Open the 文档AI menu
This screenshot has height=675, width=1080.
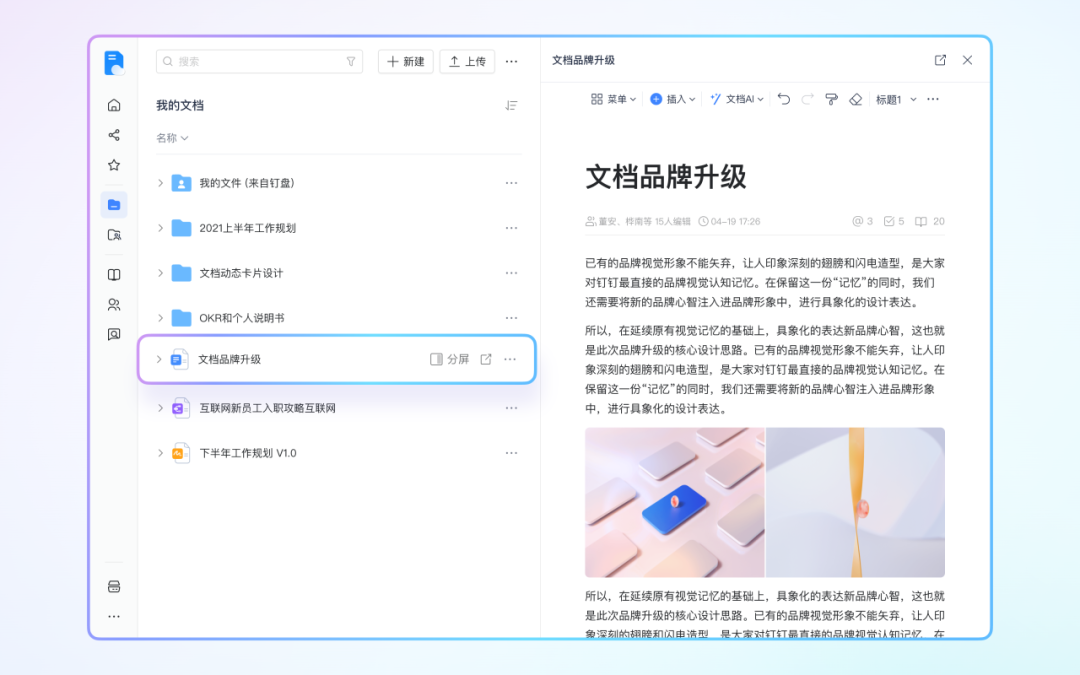pyautogui.click(x=736, y=99)
